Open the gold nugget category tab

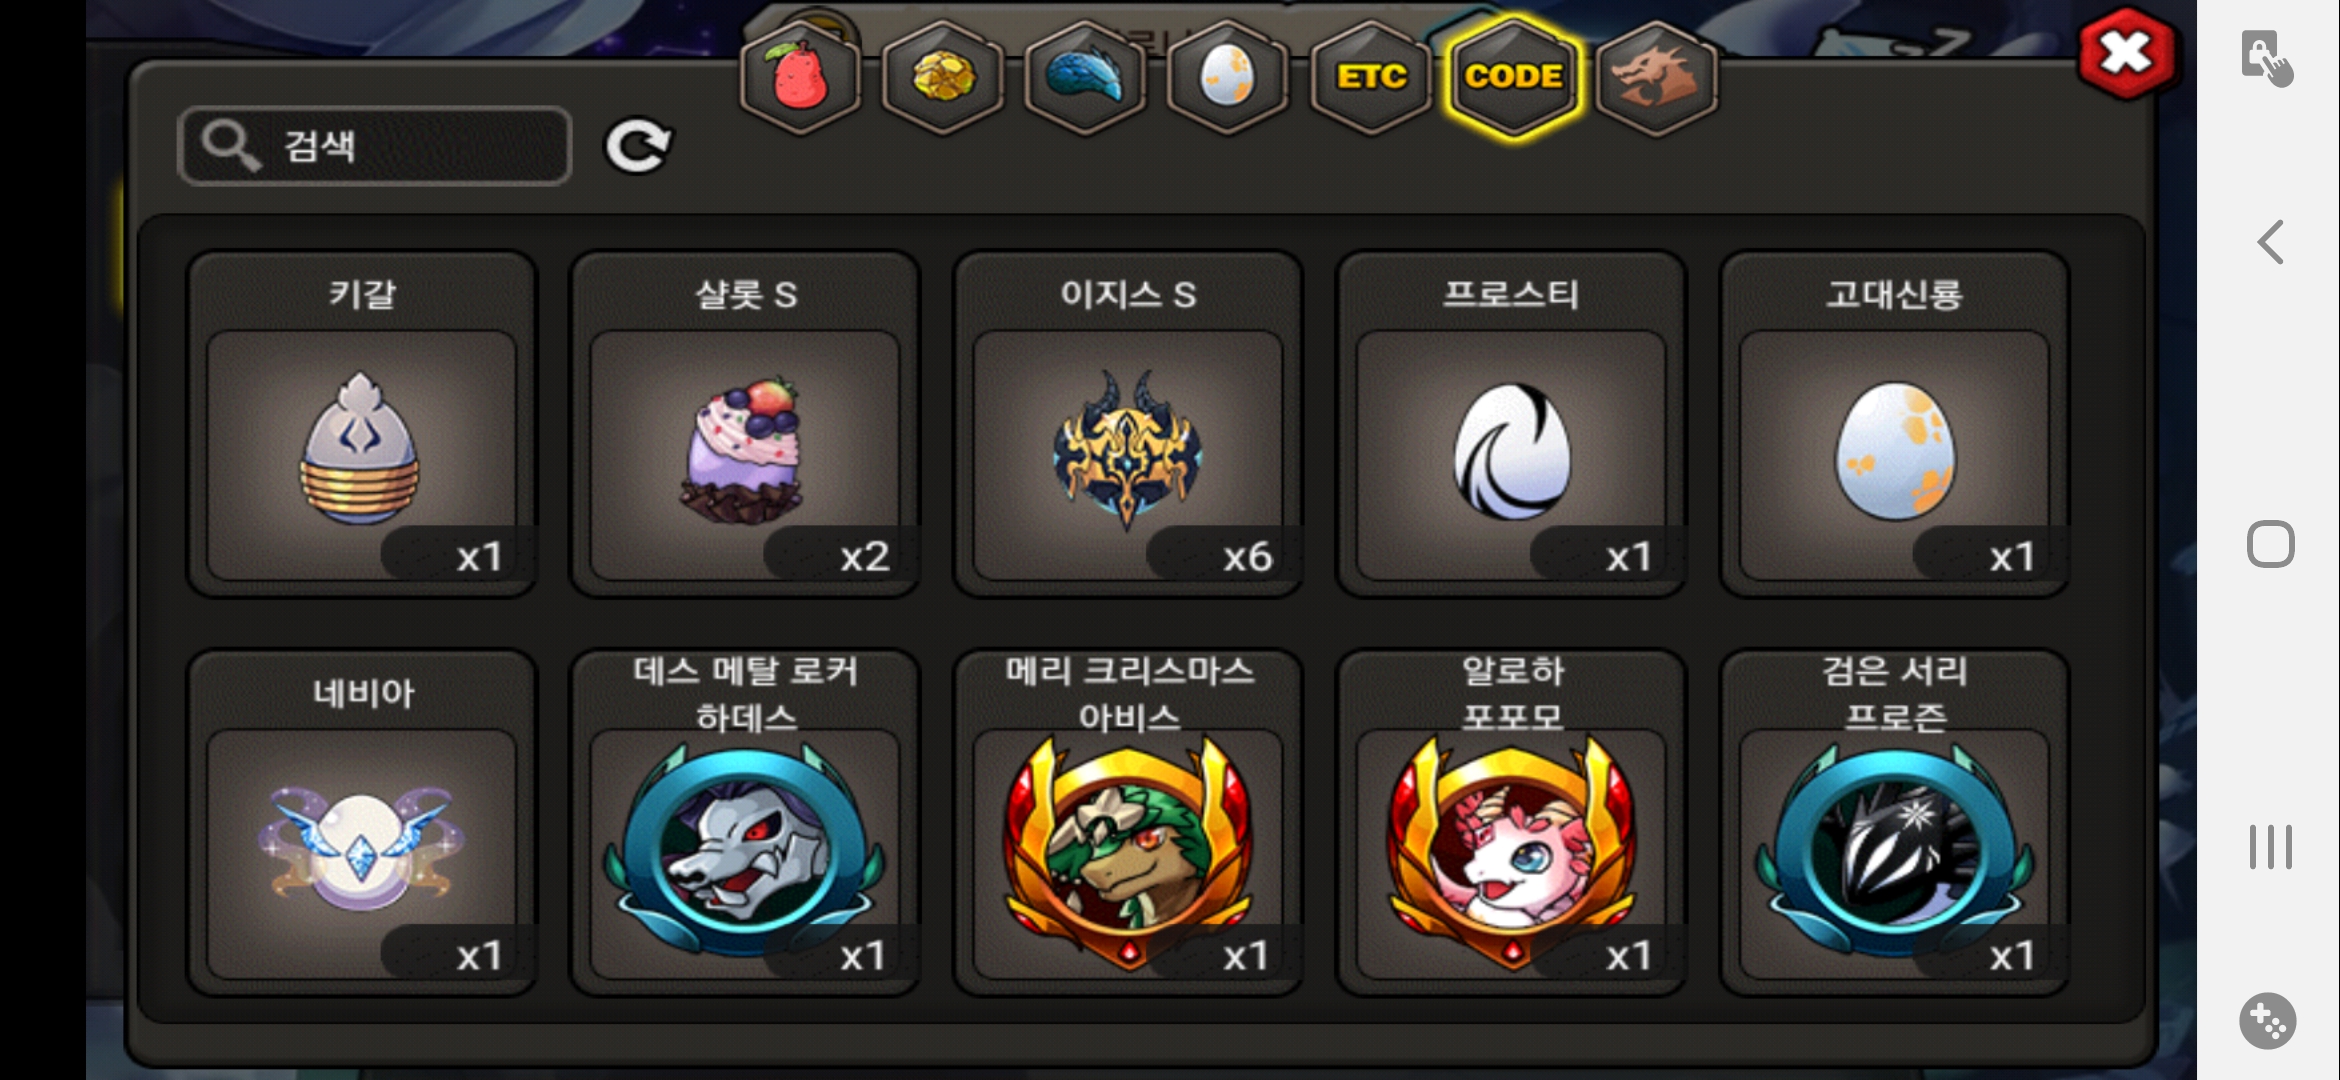pyautogui.click(x=942, y=78)
